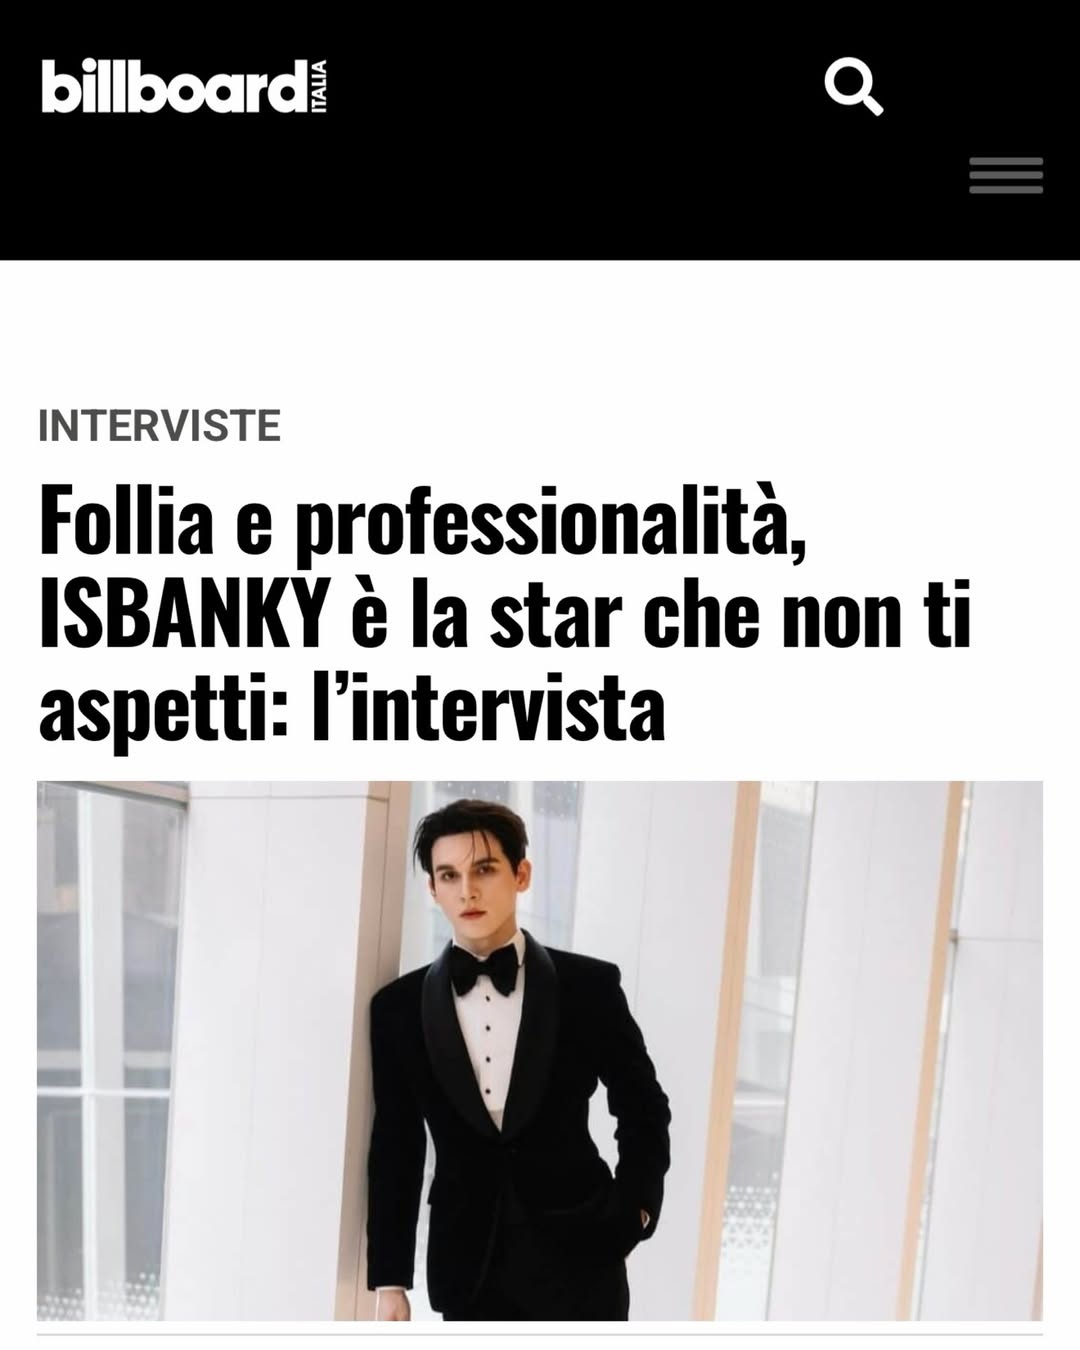
Task: Click the word ISBANKY in the headline
Action: (184, 617)
